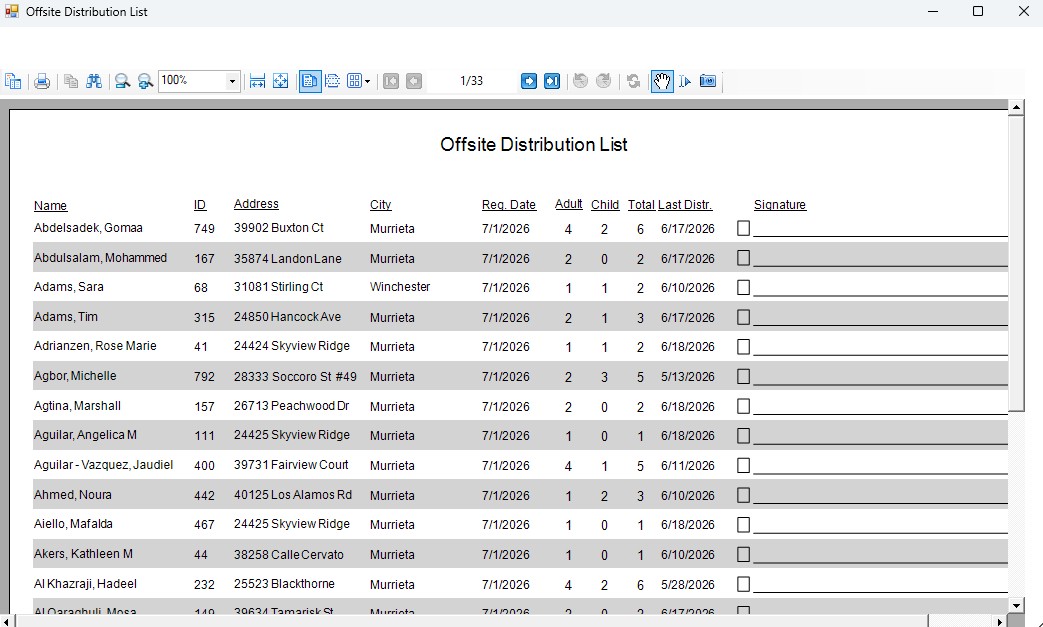Click the vertical scrollbar down arrow
The image size is (1043, 627).
[x=1016, y=606]
